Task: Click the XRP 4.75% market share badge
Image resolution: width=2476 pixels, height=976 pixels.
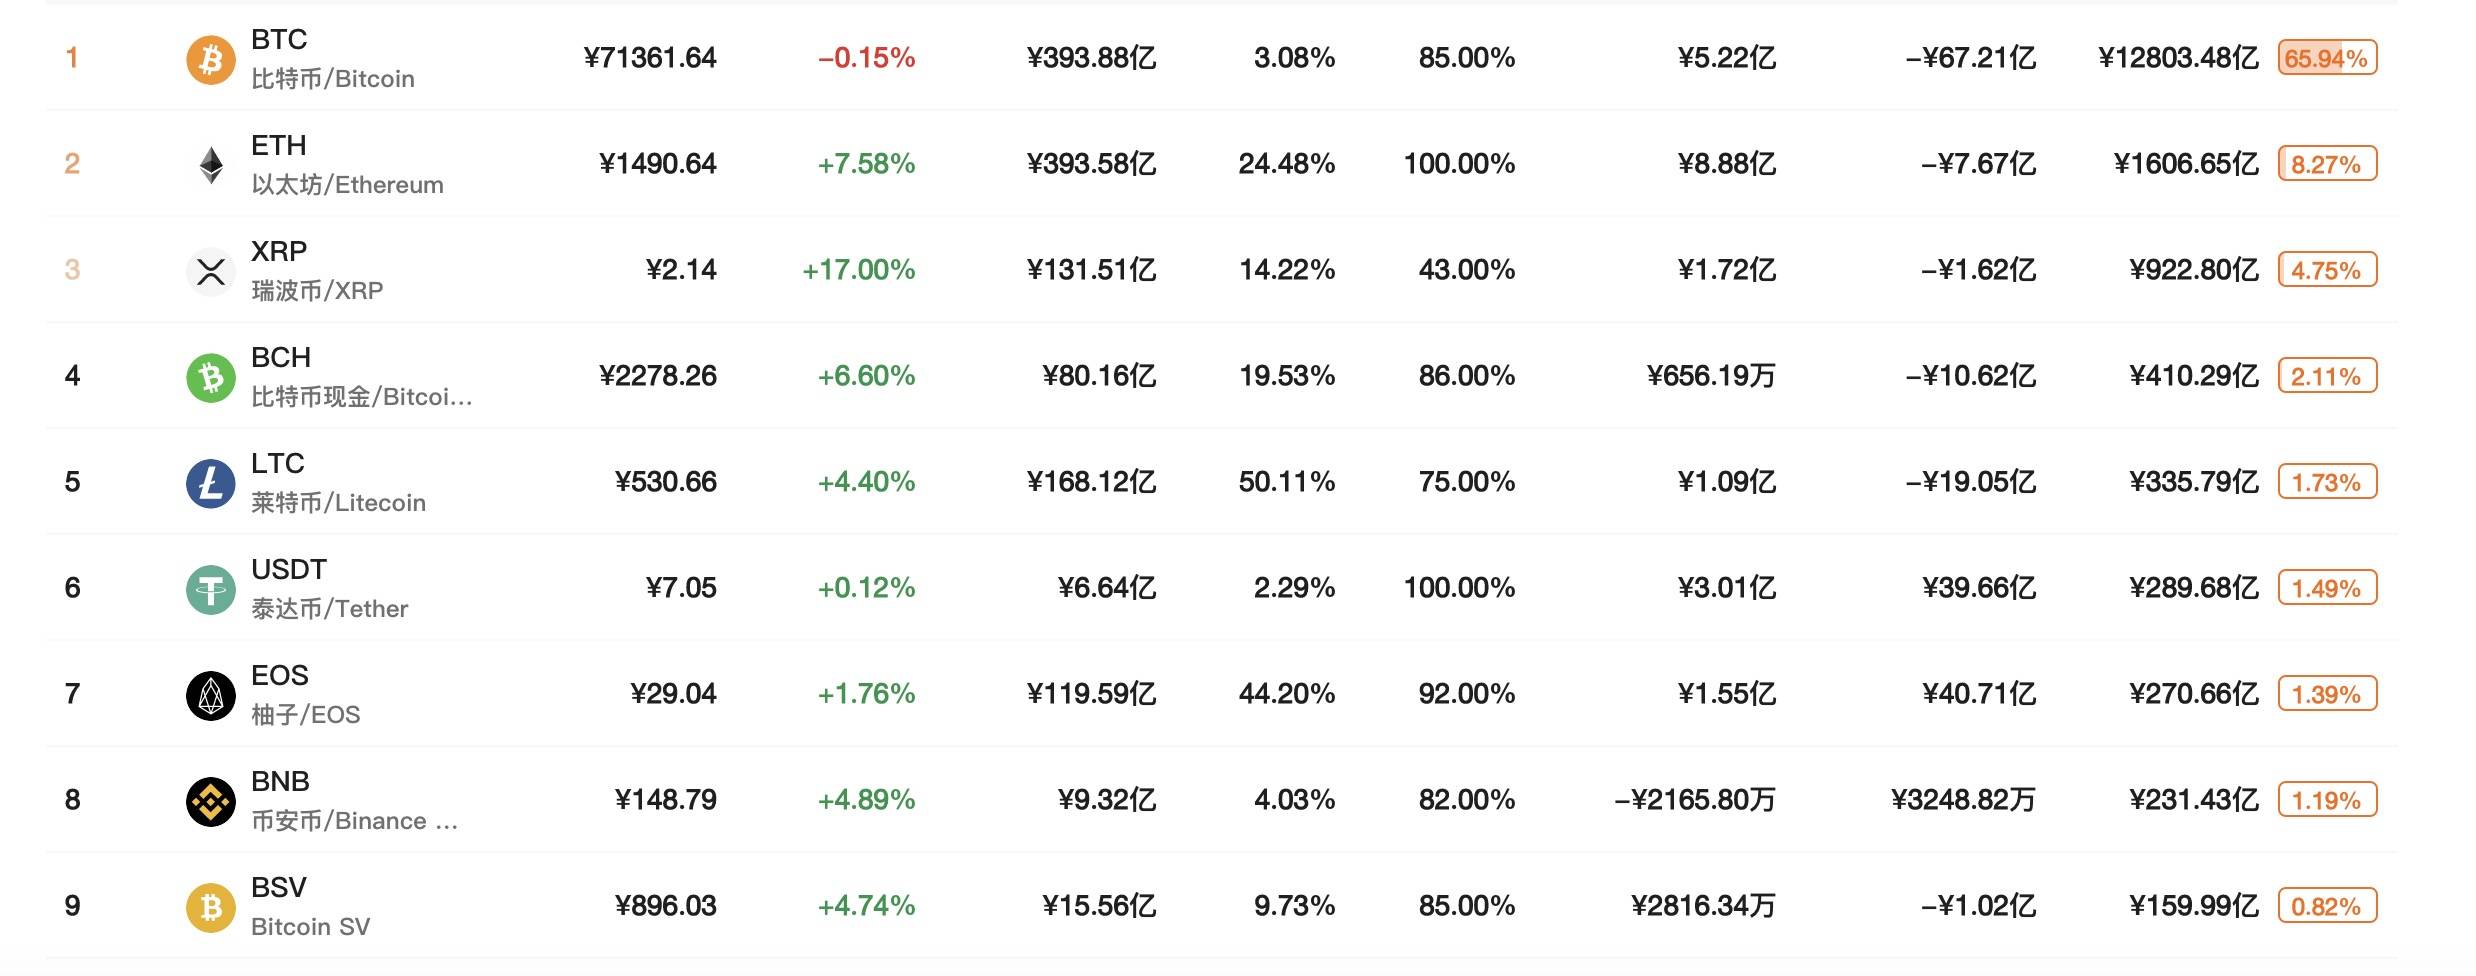Action: 2327,270
